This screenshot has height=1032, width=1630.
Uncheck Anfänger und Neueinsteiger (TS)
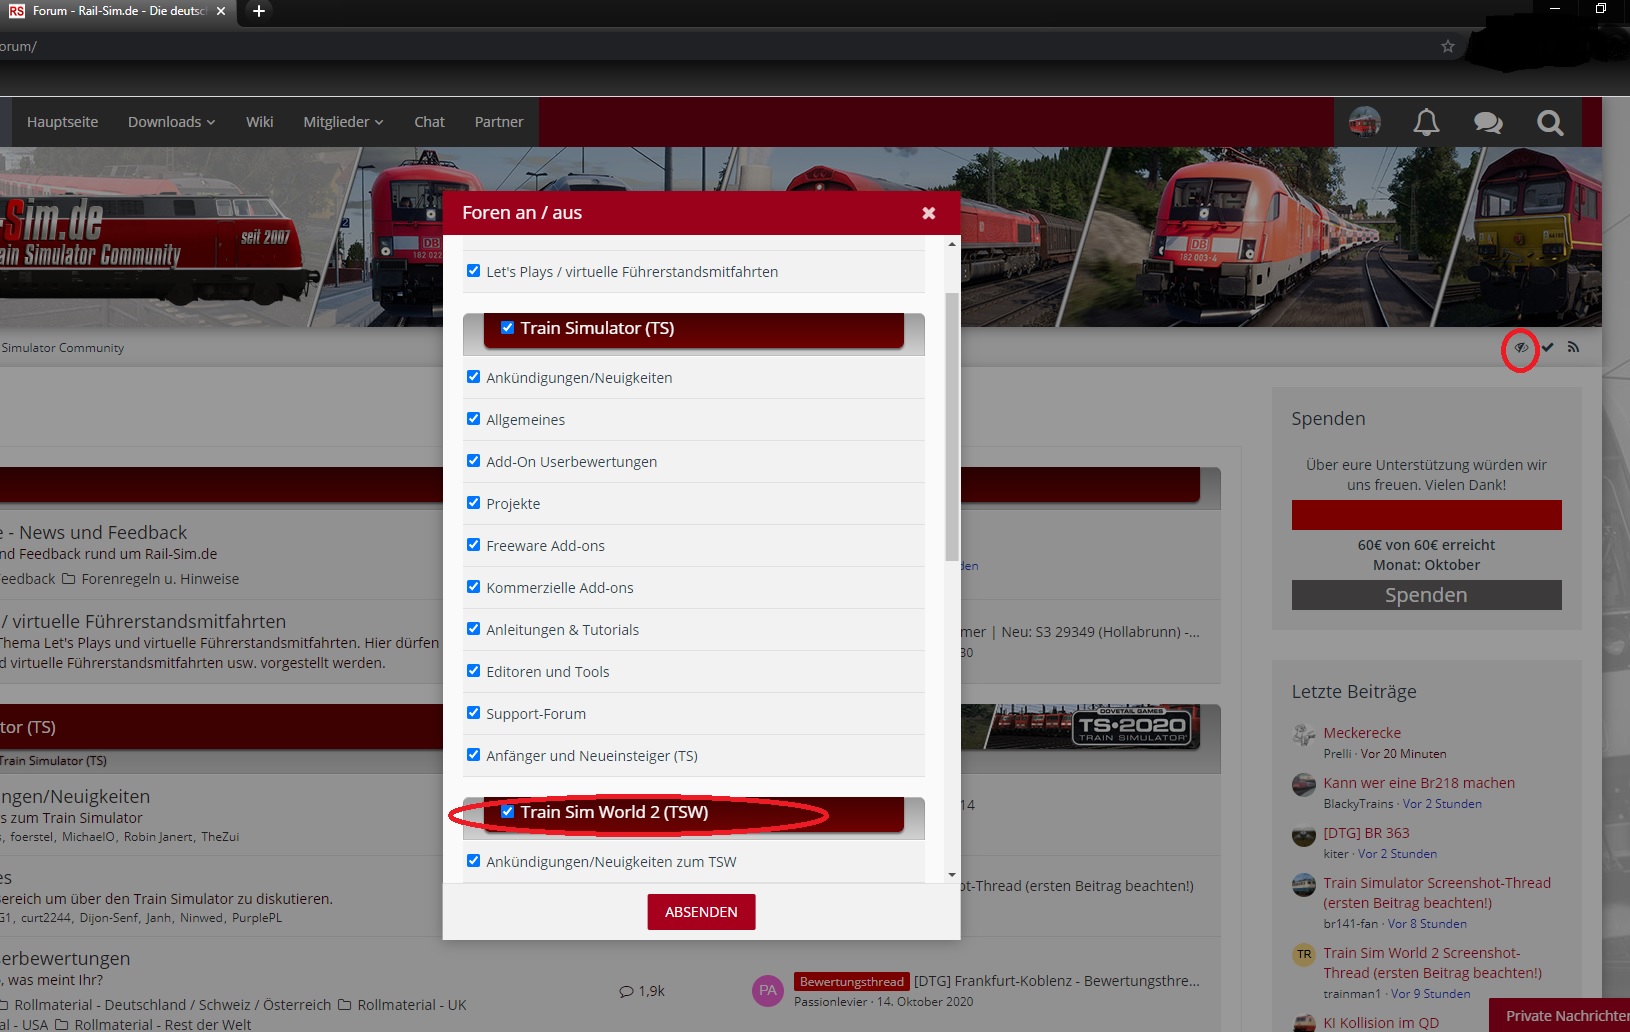474,755
